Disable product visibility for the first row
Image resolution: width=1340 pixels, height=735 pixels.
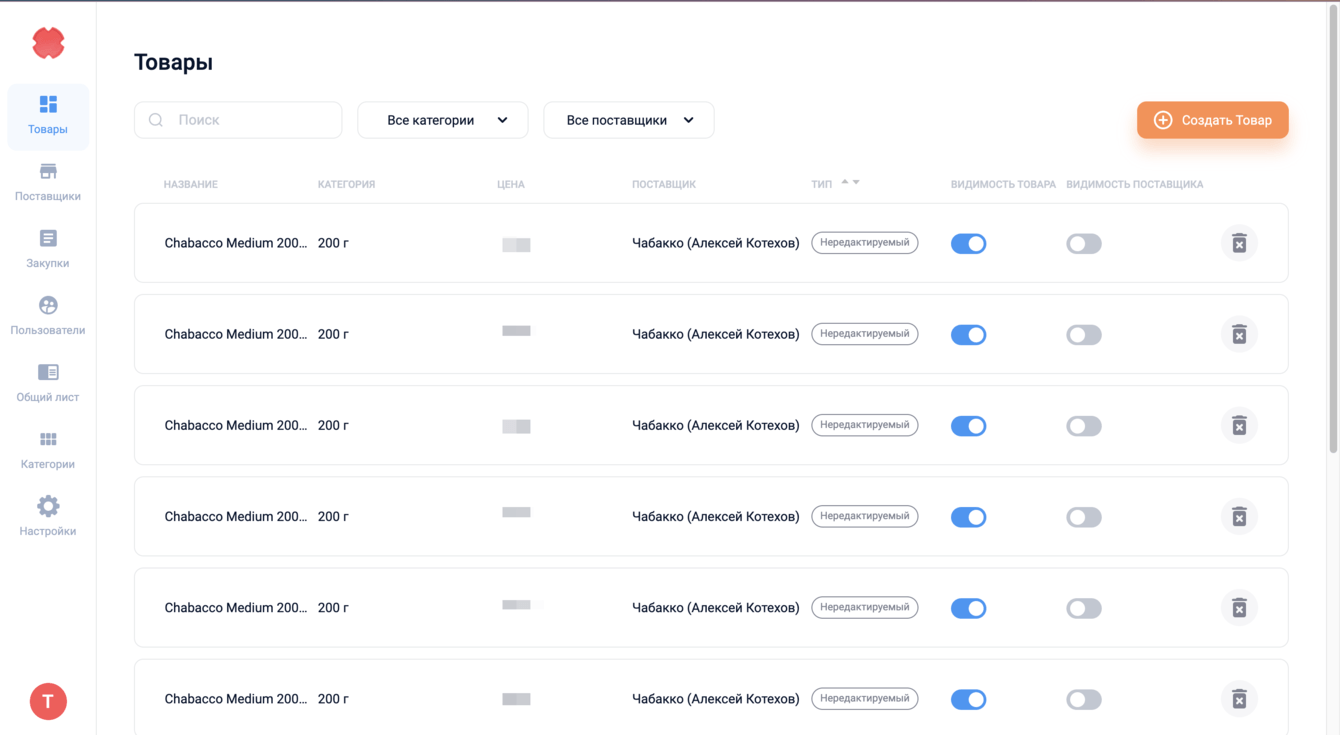pyautogui.click(x=968, y=244)
